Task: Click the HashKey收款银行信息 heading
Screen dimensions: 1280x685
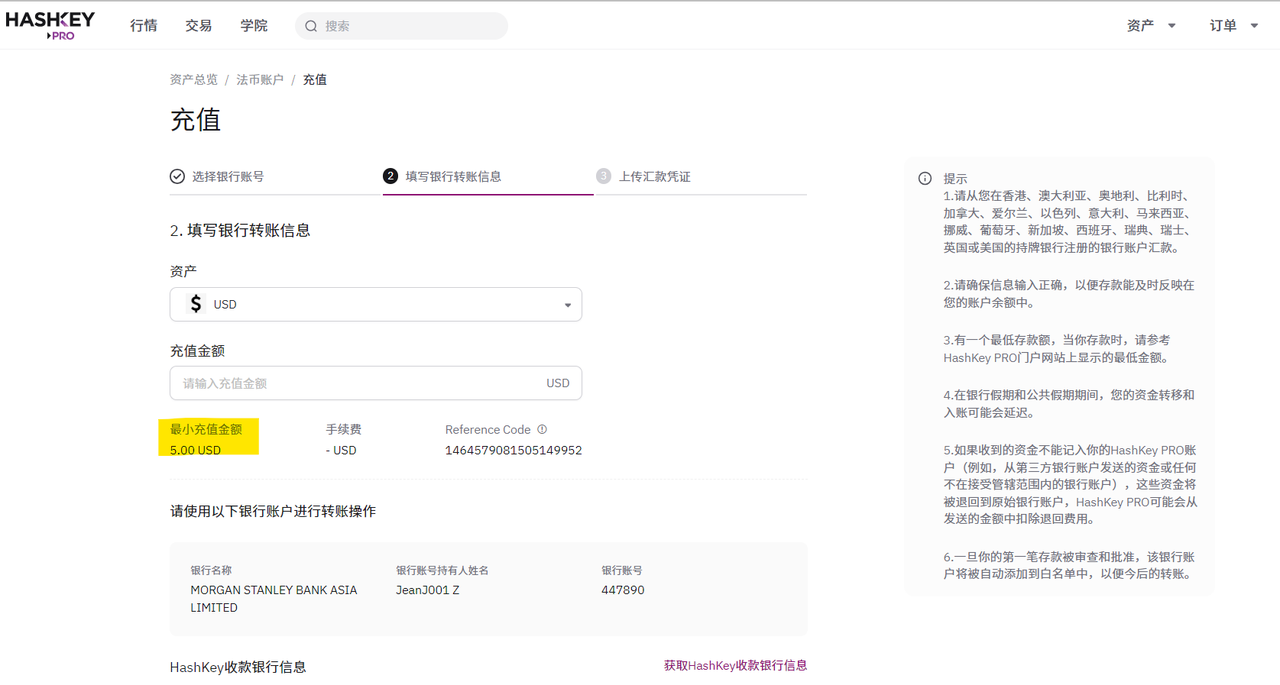Action: tap(238, 667)
